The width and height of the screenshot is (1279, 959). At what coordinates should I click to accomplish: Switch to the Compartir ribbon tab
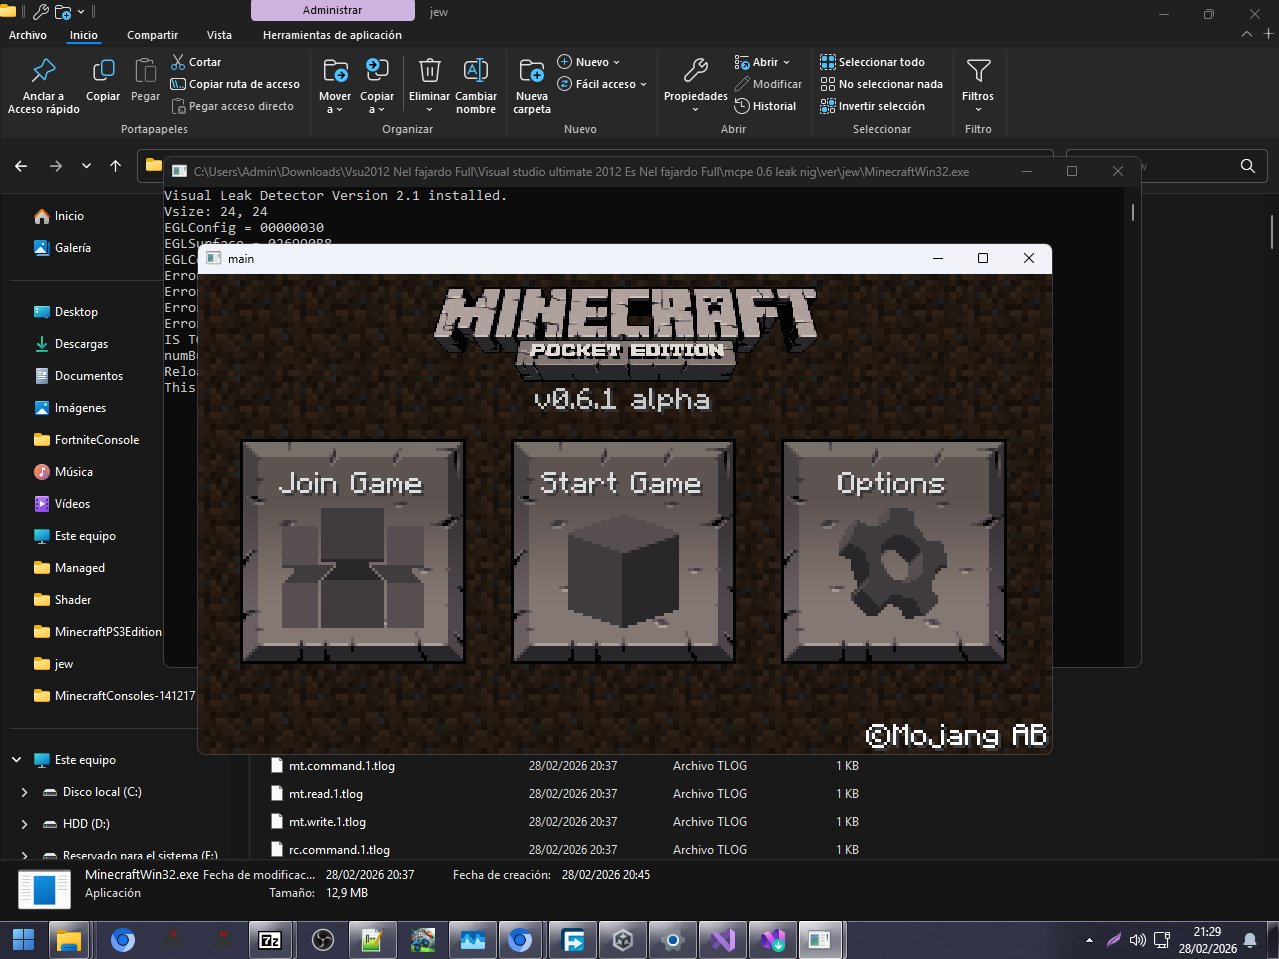pos(152,35)
